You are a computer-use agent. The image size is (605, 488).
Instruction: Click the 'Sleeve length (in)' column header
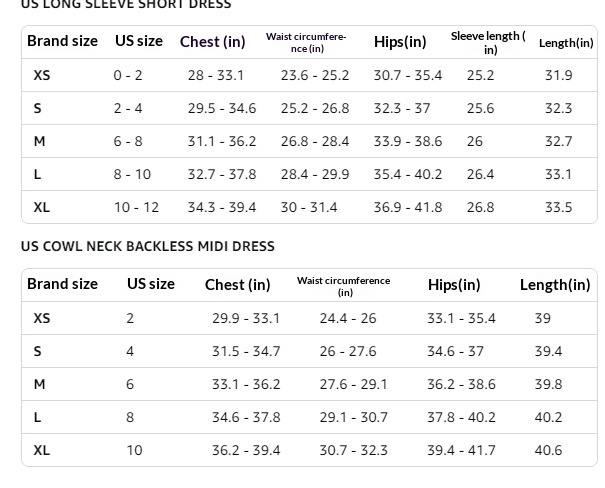pos(488,42)
